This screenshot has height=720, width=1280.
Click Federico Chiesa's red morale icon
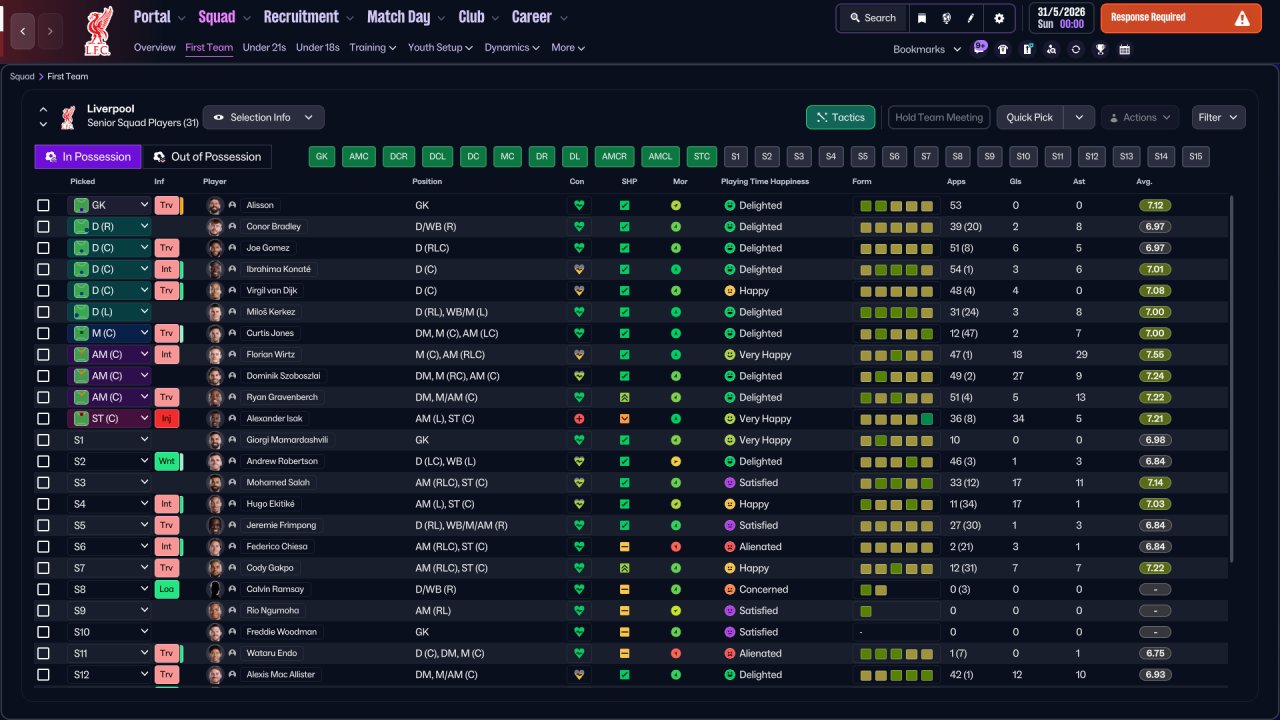676,546
